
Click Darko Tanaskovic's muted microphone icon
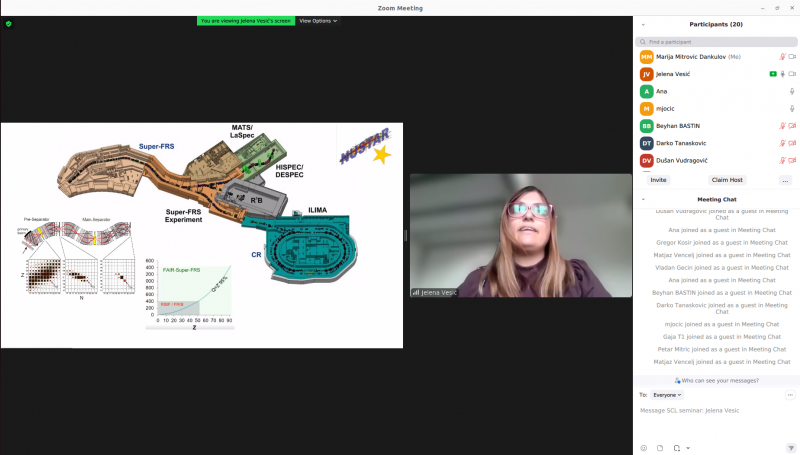click(x=782, y=143)
